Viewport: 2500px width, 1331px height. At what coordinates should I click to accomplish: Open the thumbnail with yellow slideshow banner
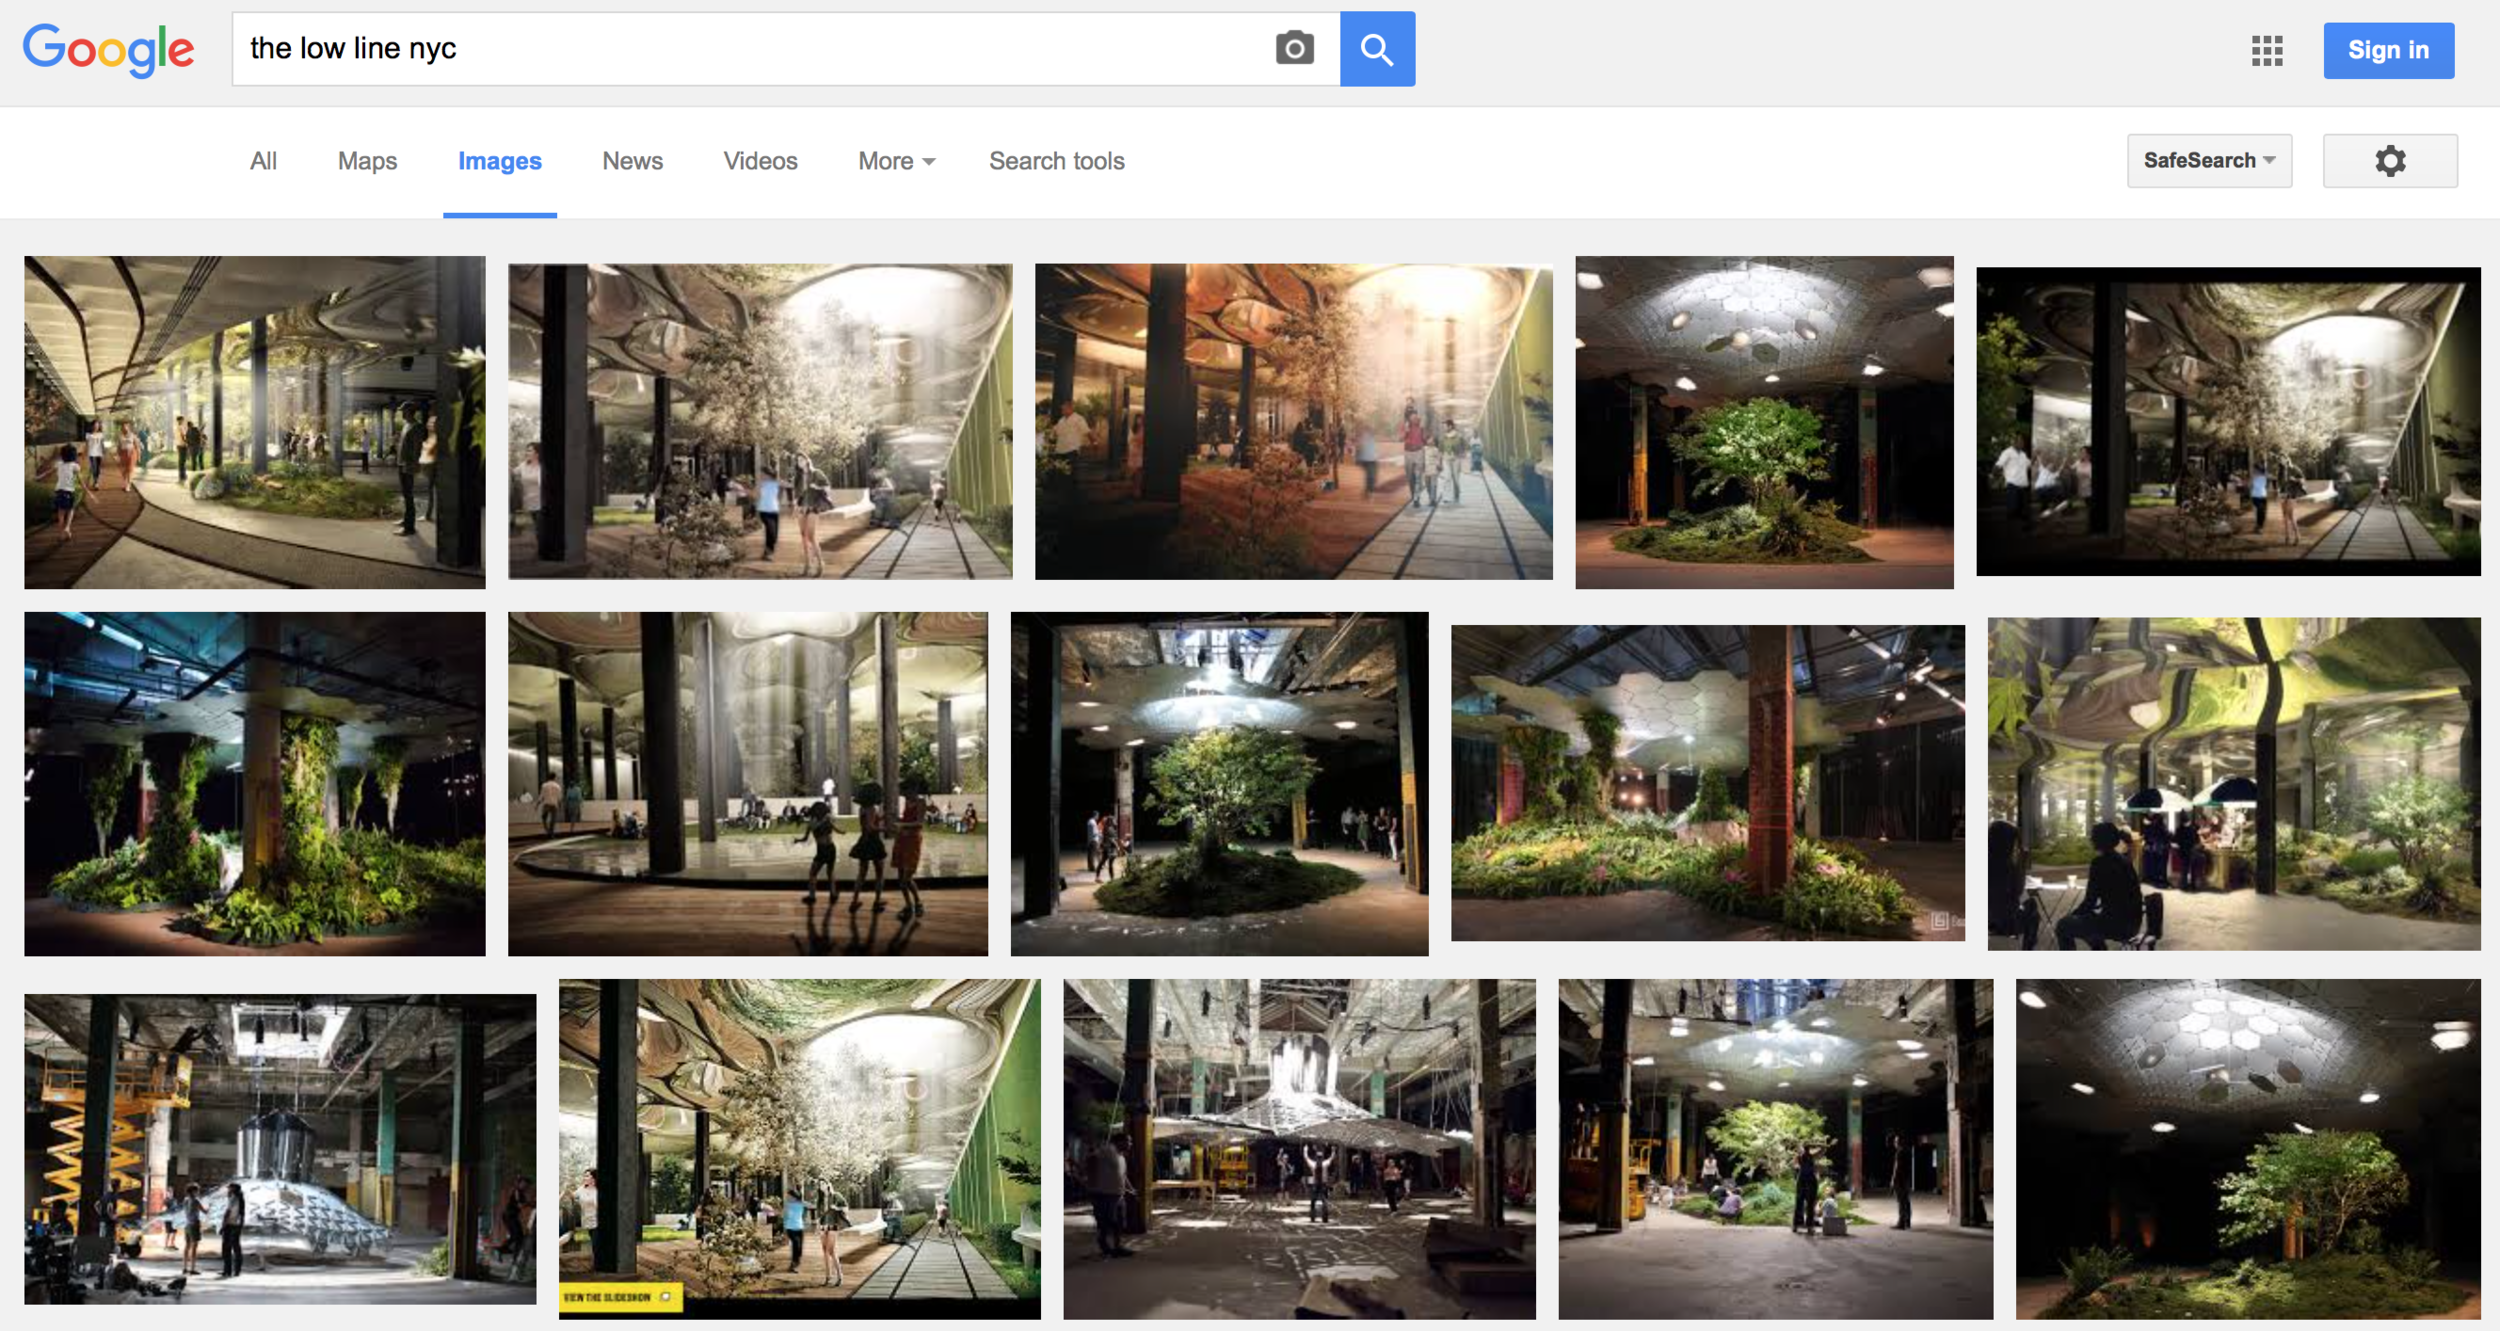click(x=800, y=1149)
